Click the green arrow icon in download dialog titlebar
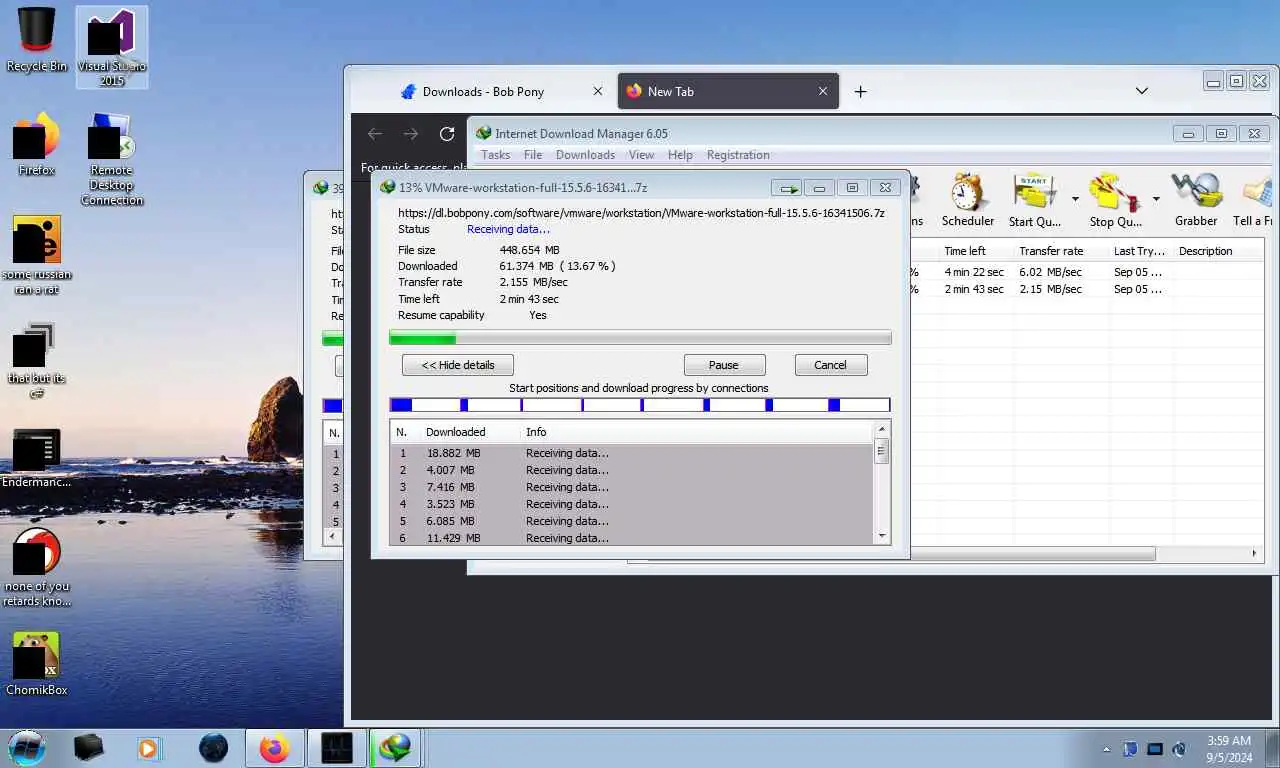Viewport: 1280px width, 768px height. [785, 187]
